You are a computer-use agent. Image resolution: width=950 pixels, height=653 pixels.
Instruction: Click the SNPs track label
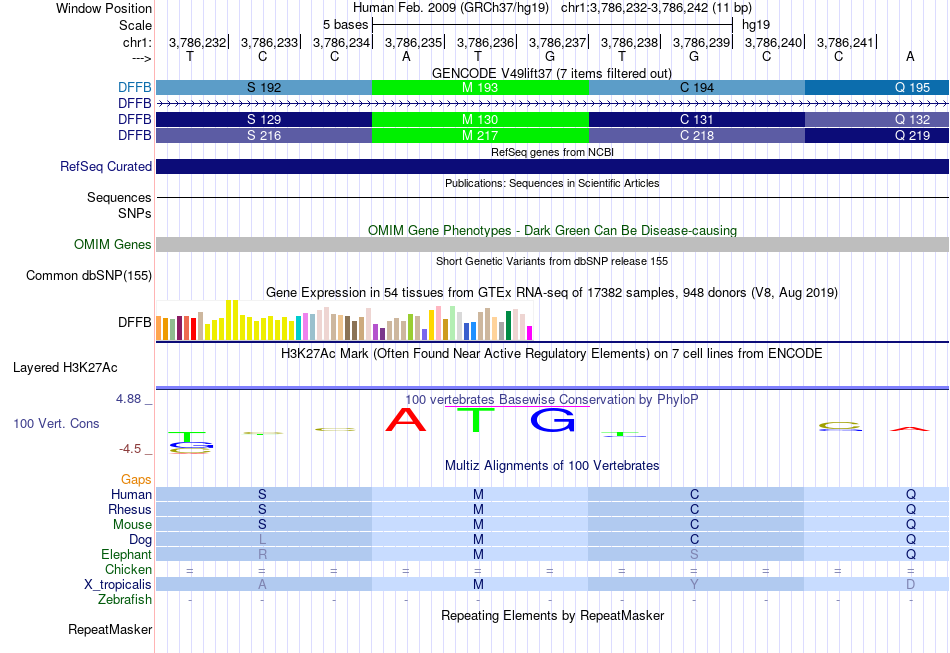(x=135, y=213)
